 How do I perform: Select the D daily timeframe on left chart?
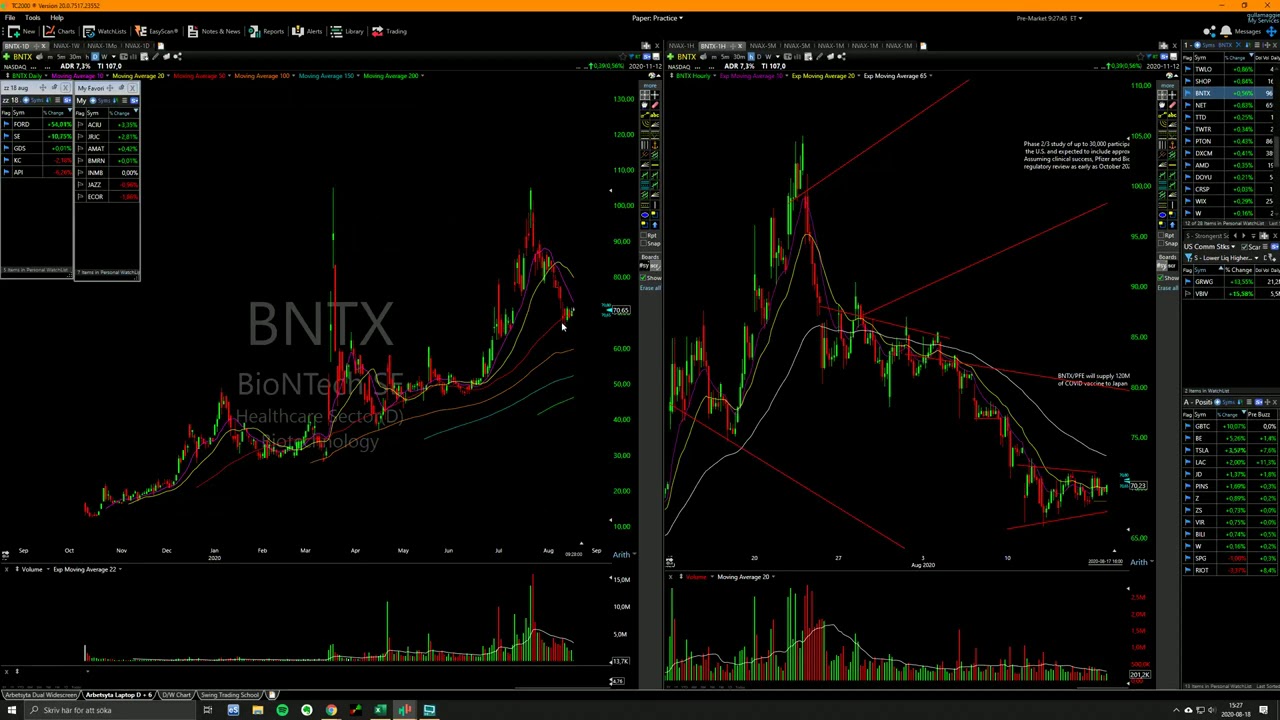coord(95,57)
